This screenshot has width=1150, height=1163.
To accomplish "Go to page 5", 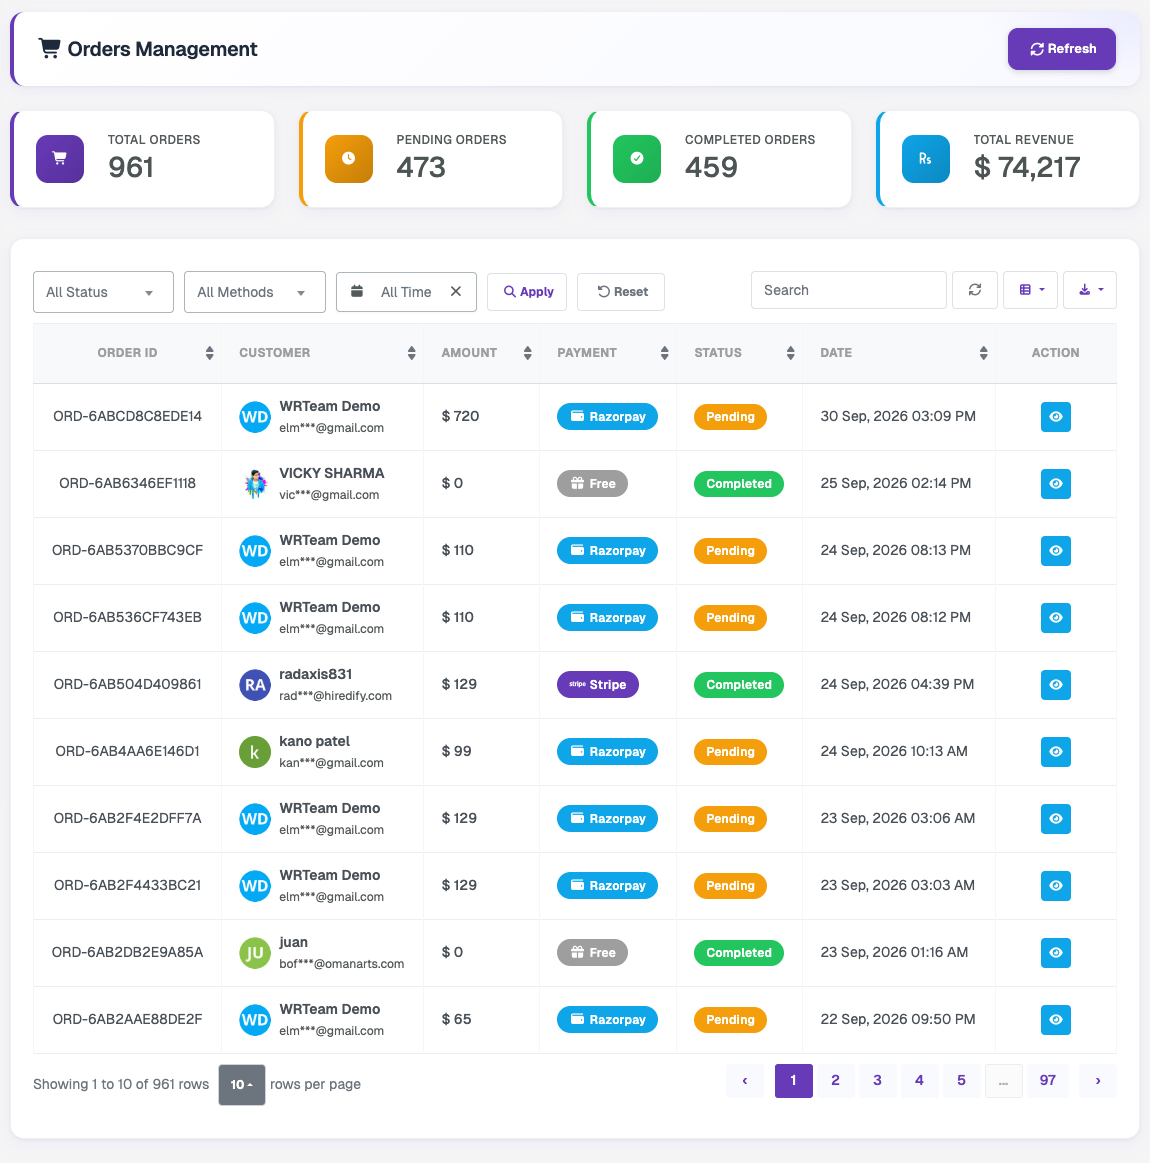I will coord(962,1081).
